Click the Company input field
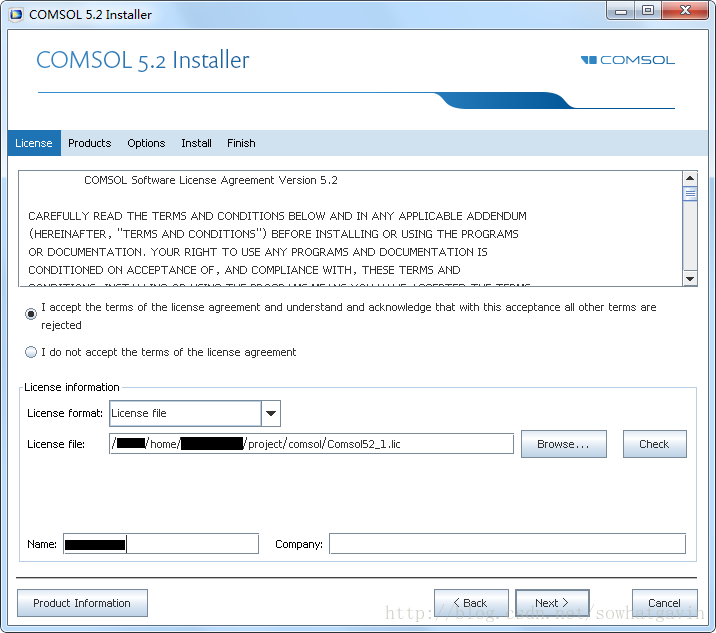The height and width of the screenshot is (633, 716). coord(507,544)
